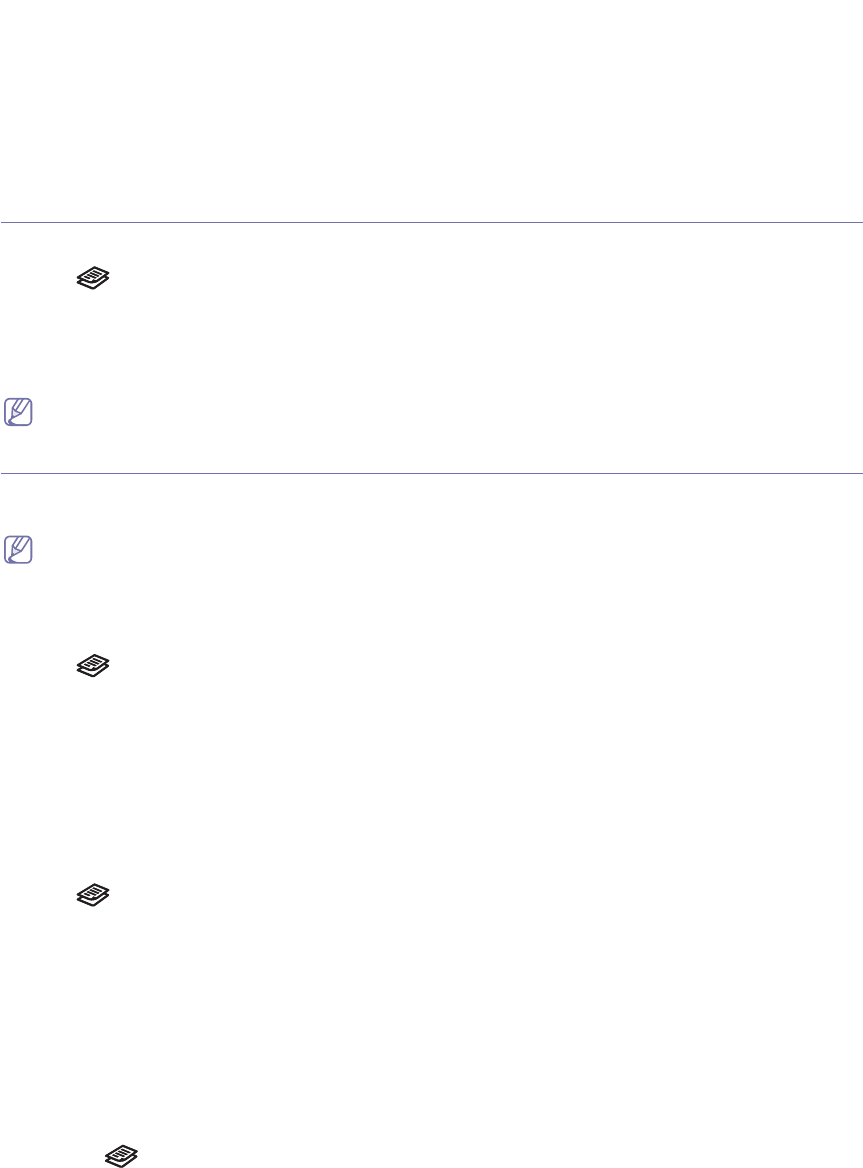Select the note icon beneath the lower divider
Image resolution: width=863 pixels, height=1168 pixels.
17,548
